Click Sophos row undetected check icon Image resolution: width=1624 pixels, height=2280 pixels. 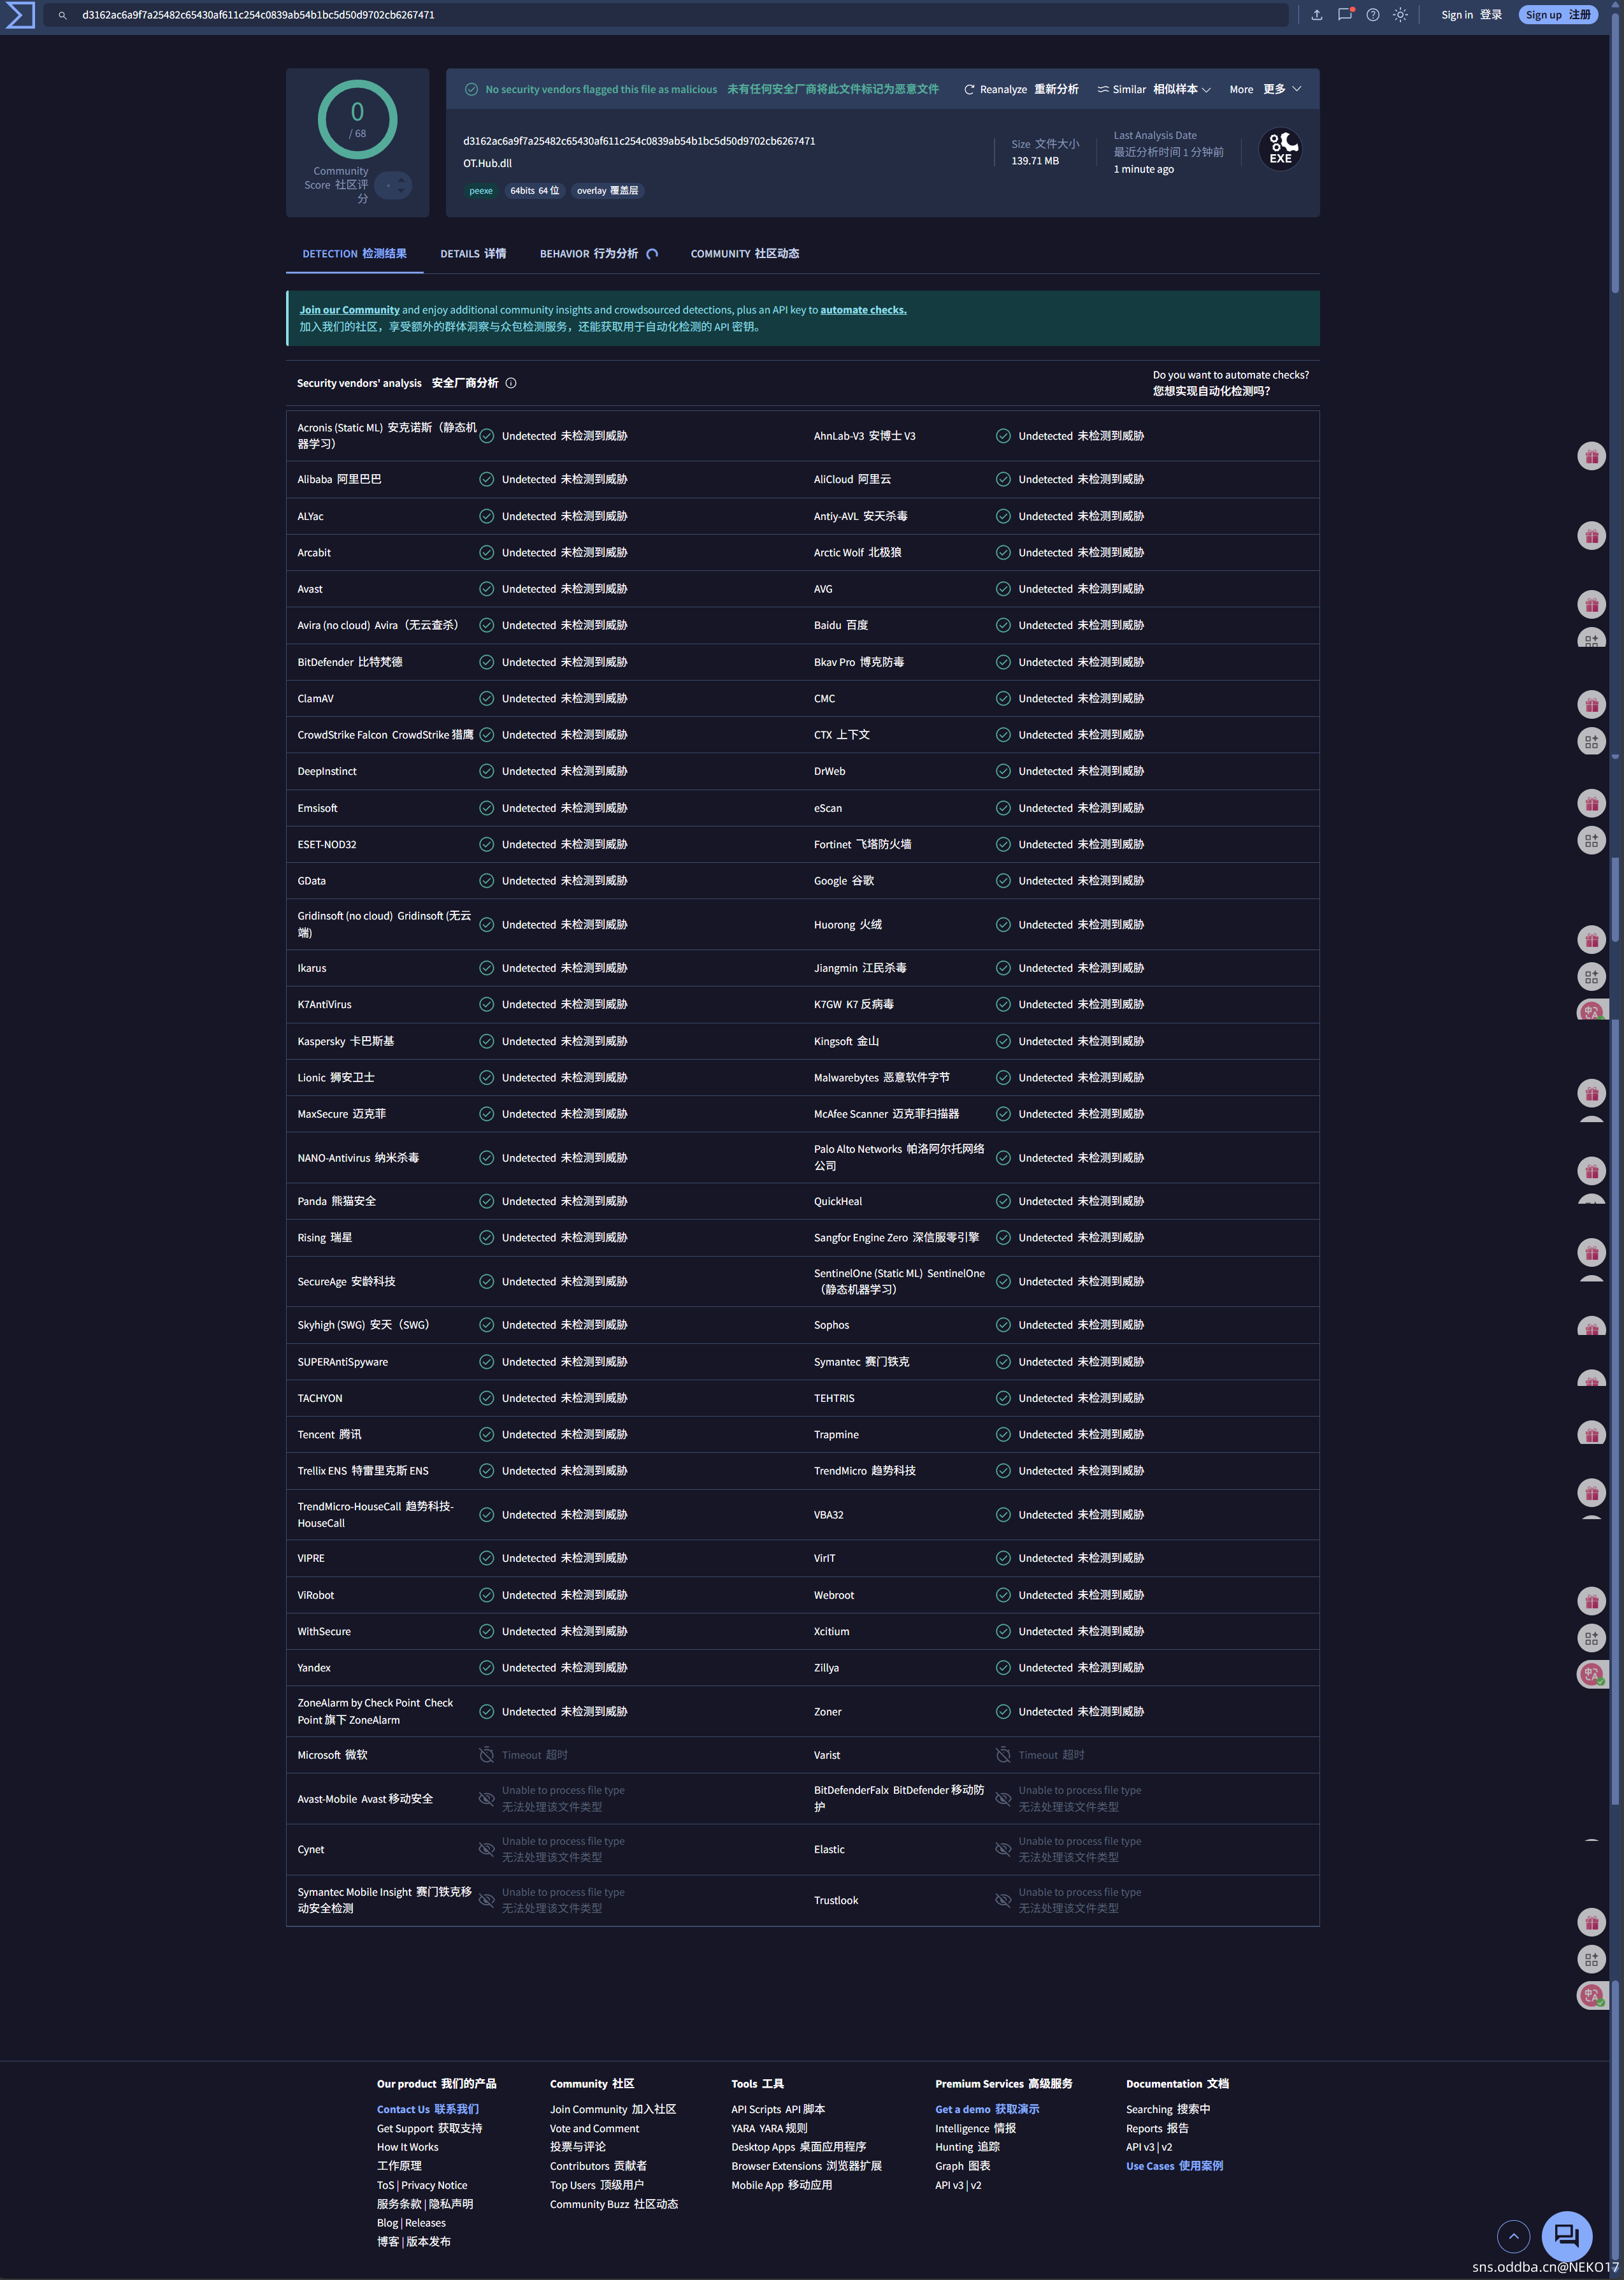(x=1003, y=1325)
